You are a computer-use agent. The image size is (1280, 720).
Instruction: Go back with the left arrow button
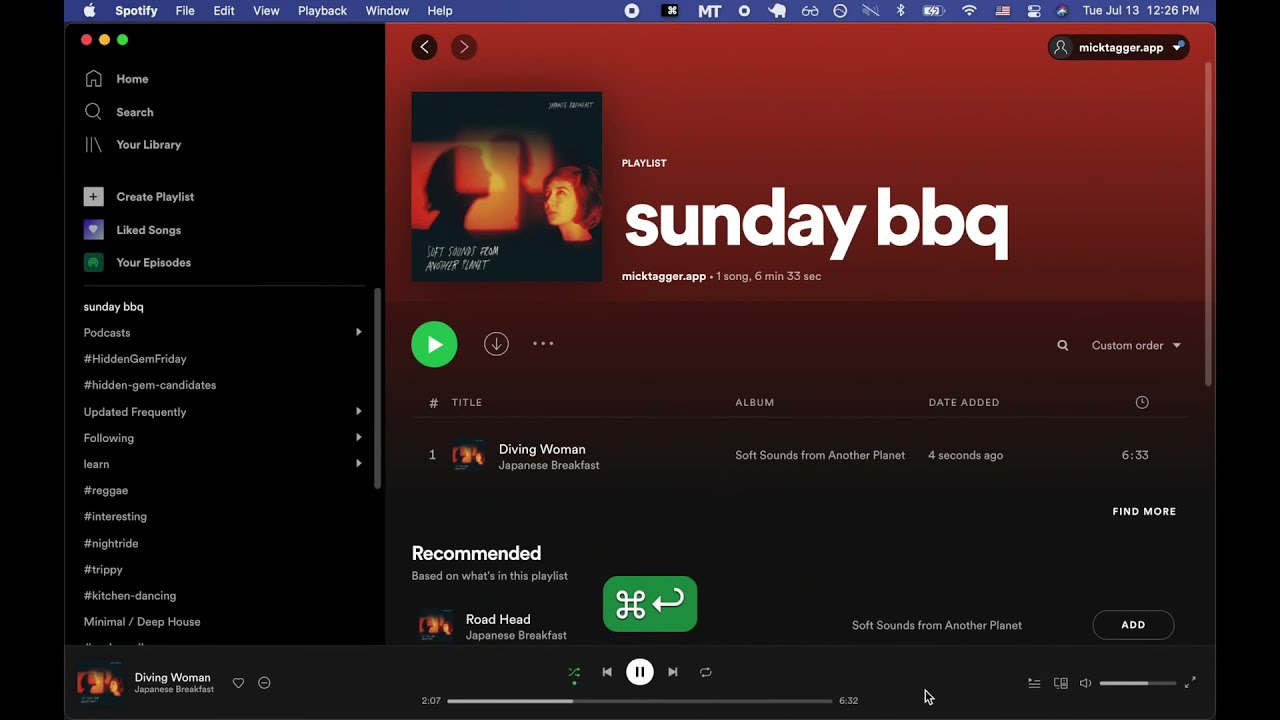click(424, 47)
